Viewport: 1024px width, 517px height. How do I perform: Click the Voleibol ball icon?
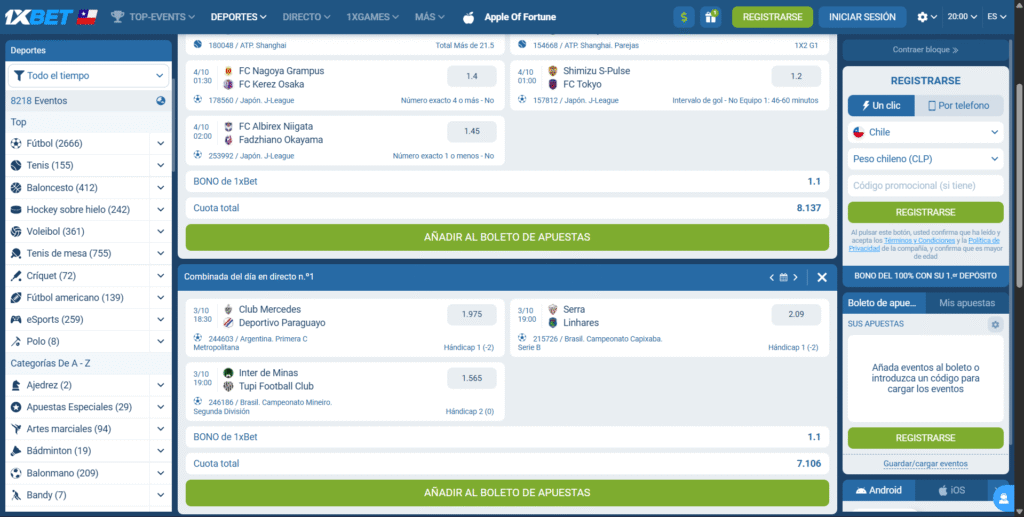point(16,231)
